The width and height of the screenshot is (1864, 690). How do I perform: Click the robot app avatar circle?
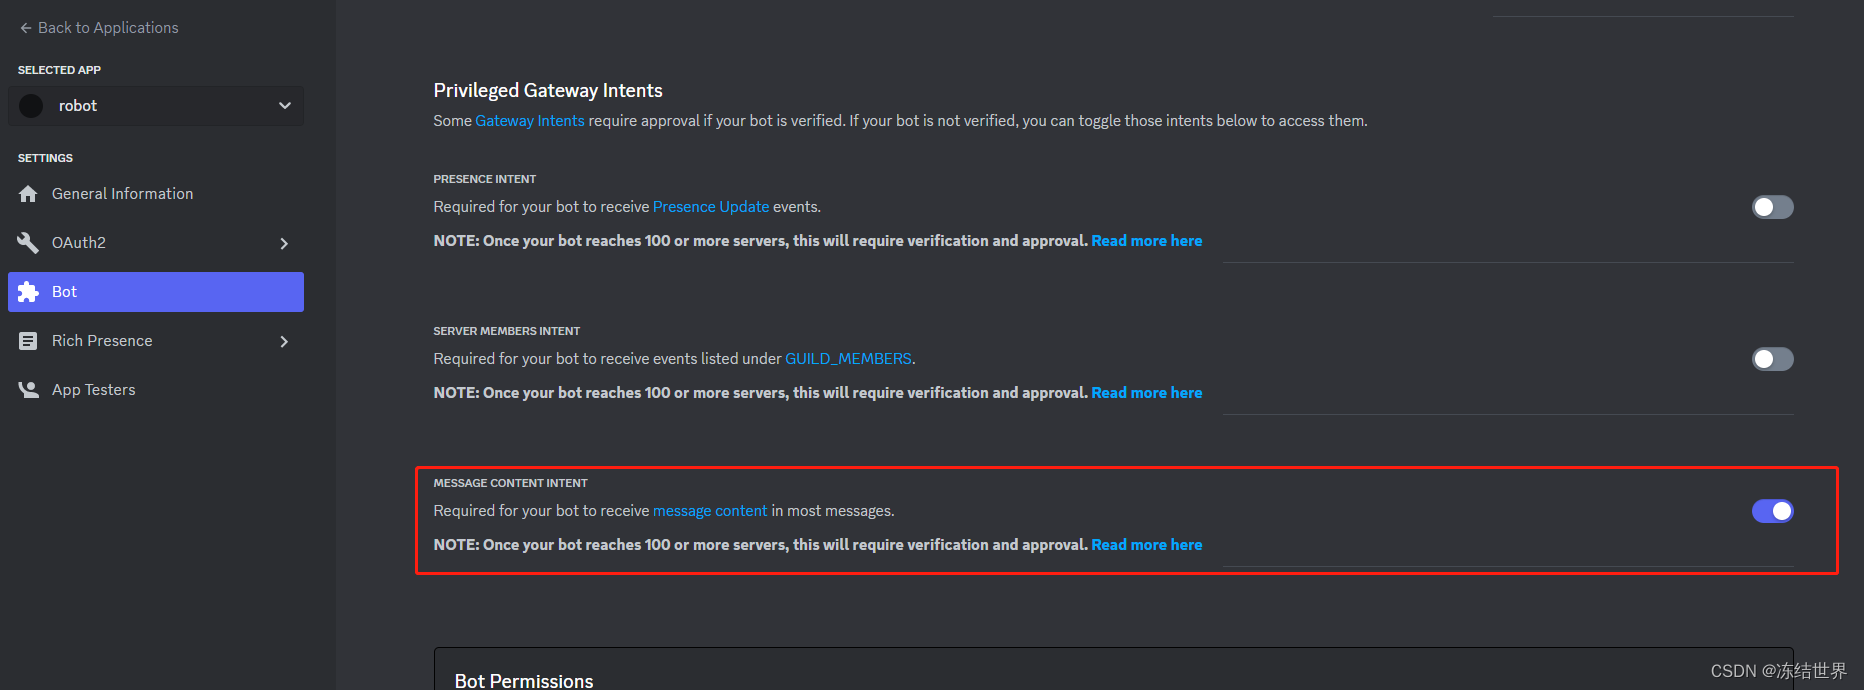coord(31,106)
